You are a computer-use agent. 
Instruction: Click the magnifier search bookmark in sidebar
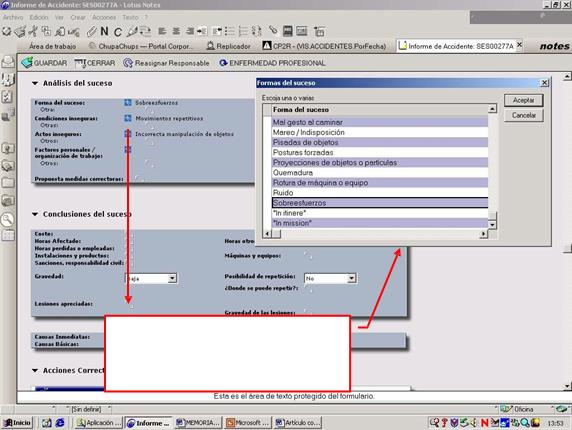click(x=7, y=219)
